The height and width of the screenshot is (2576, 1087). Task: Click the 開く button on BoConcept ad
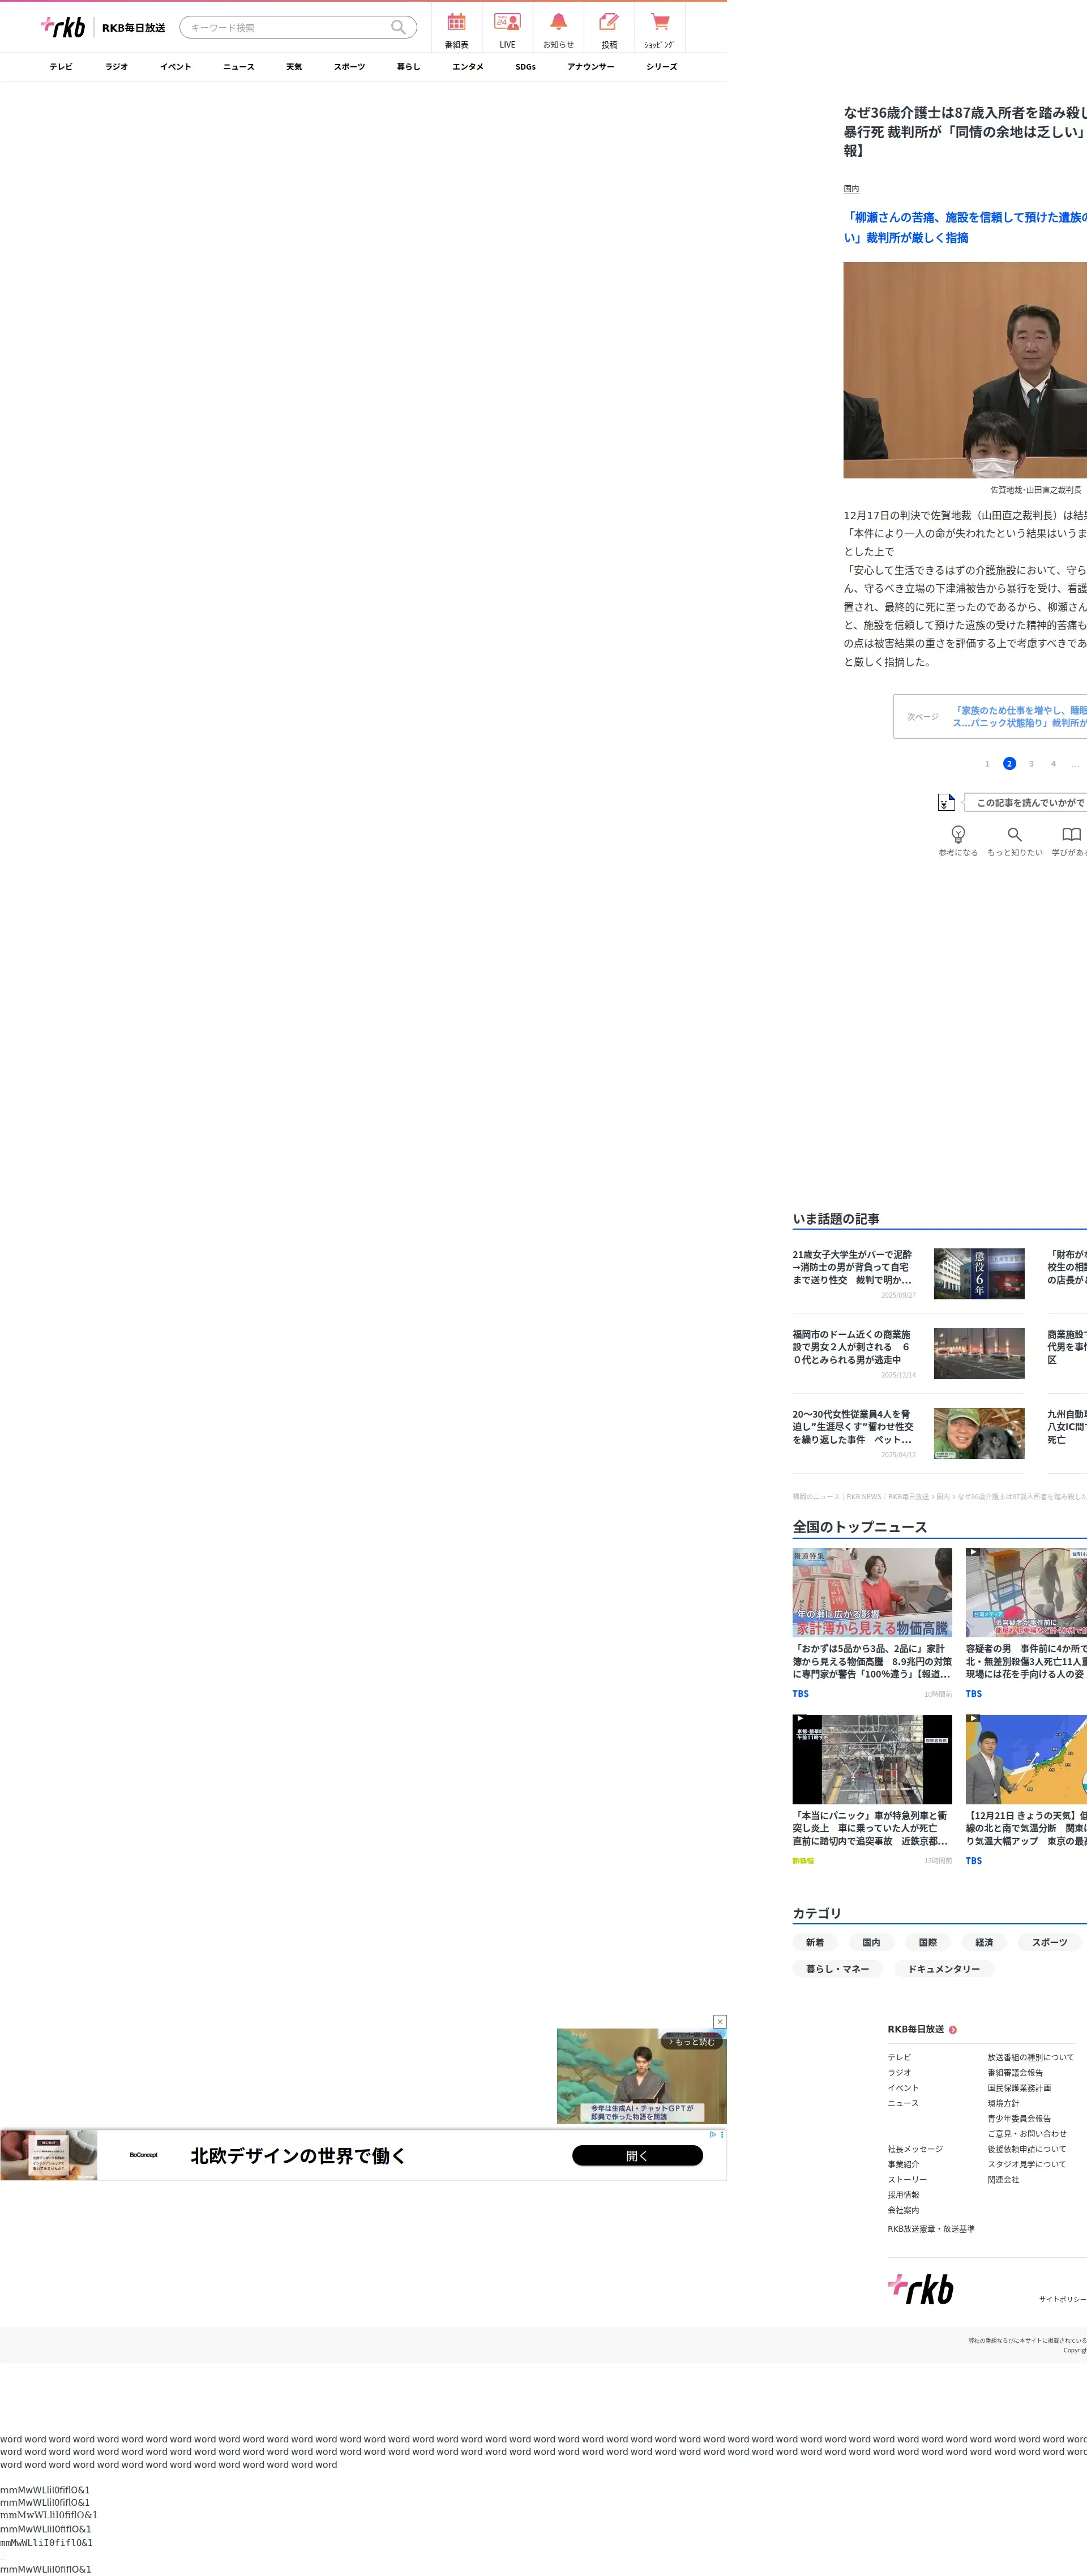(637, 2155)
